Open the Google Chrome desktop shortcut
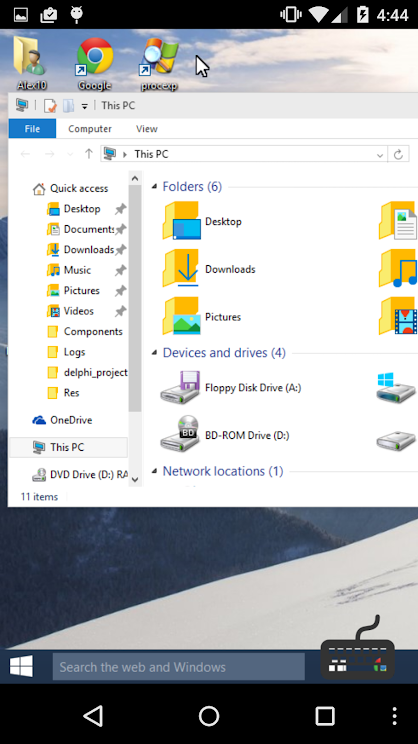The width and height of the screenshot is (418, 744). (95, 63)
